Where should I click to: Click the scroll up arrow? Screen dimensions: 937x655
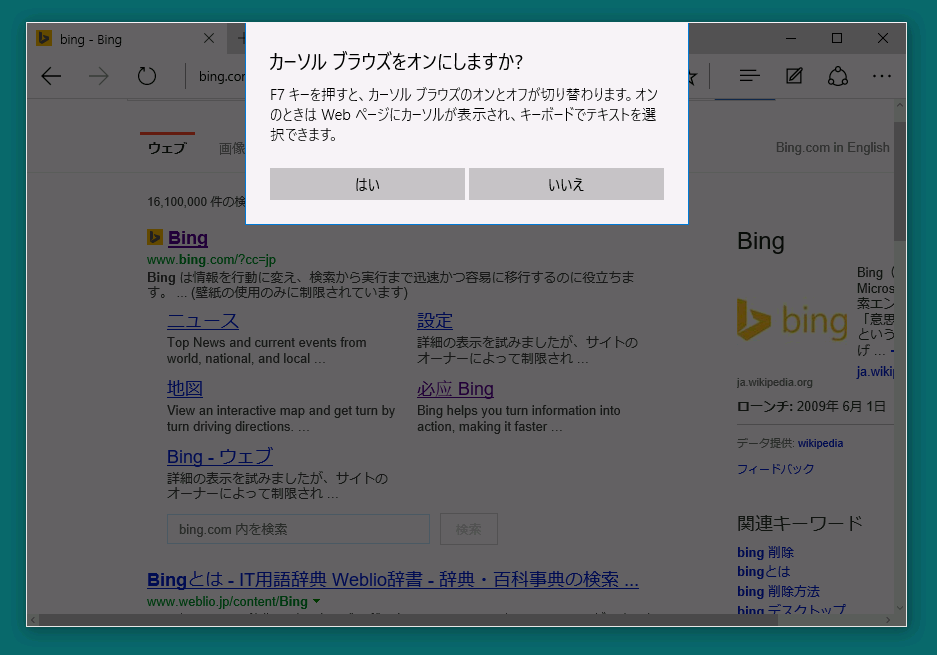899,105
